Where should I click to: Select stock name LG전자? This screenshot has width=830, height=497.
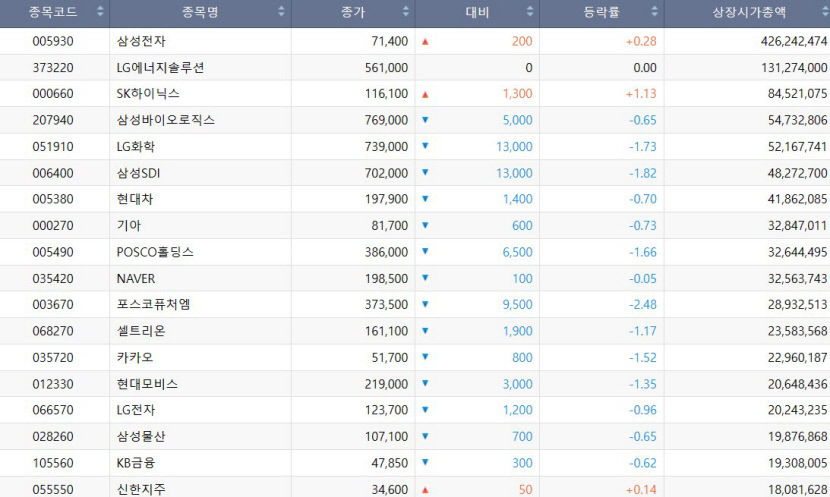click(x=136, y=410)
